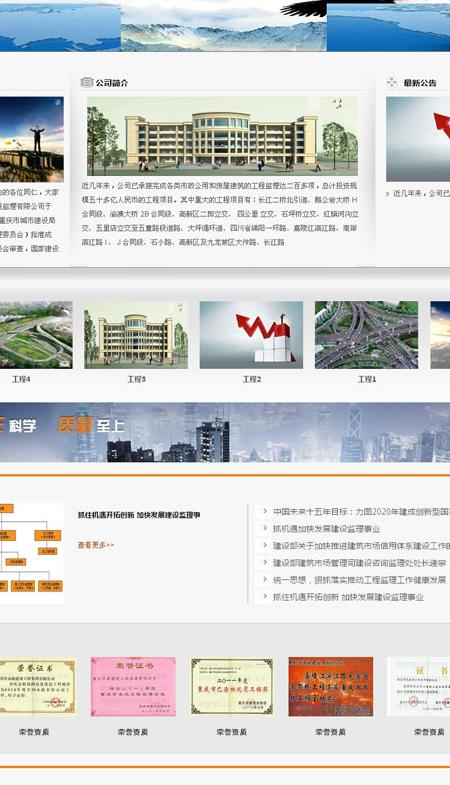The height and width of the screenshot is (785, 450).
Task: Open news 抓机遇加快发展建设监理事业
Action: pyautogui.click(x=326, y=529)
